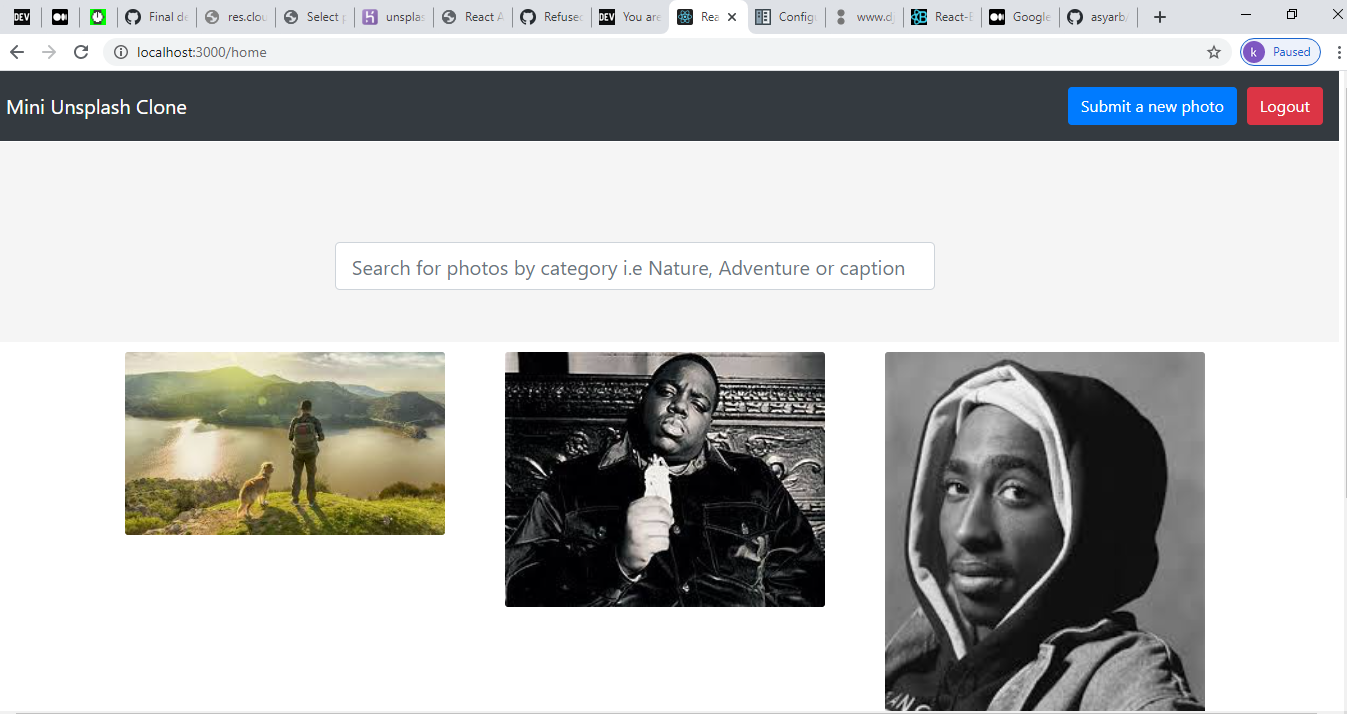Image resolution: width=1347 pixels, height=714 pixels.
Task: Toggle the bookmark star for this page
Action: [1213, 51]
